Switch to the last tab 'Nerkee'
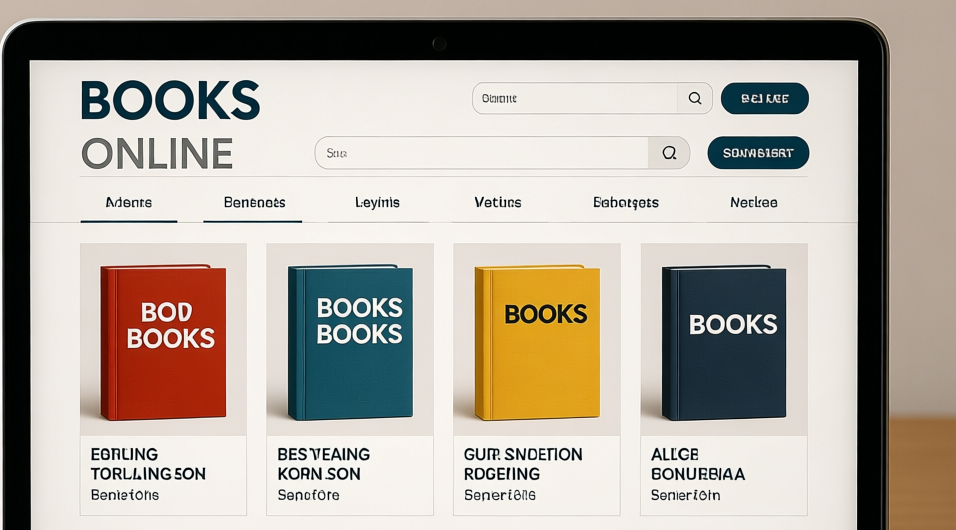956x530 pixels. click(753, 202)
